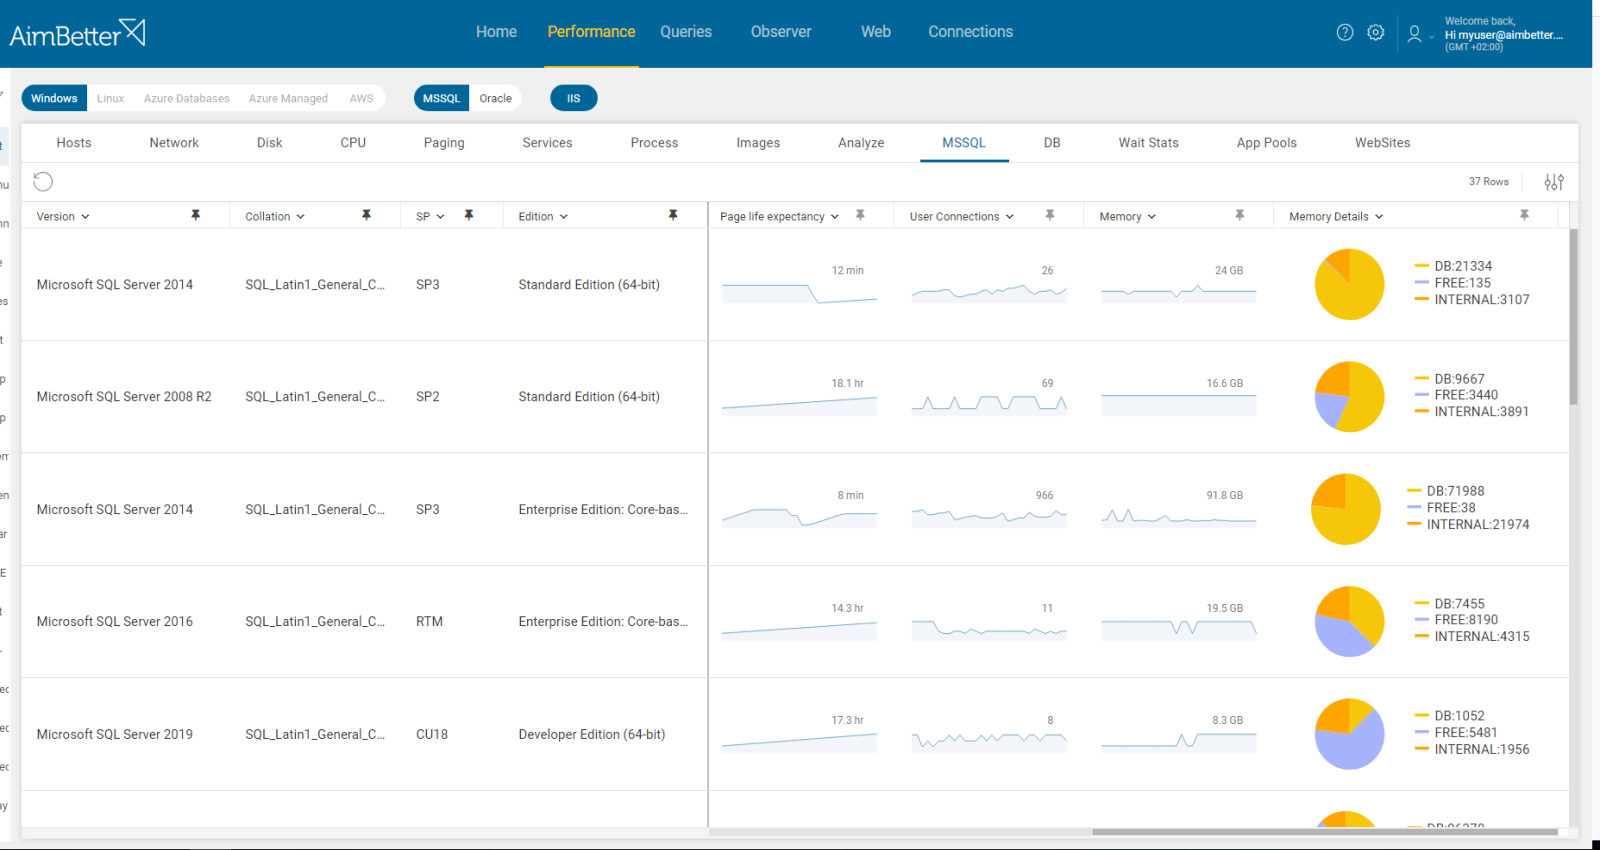The height and width of the screenshot is (850, 1600).
Task: Open the help question mark icon
Action: coord(1345,32)
